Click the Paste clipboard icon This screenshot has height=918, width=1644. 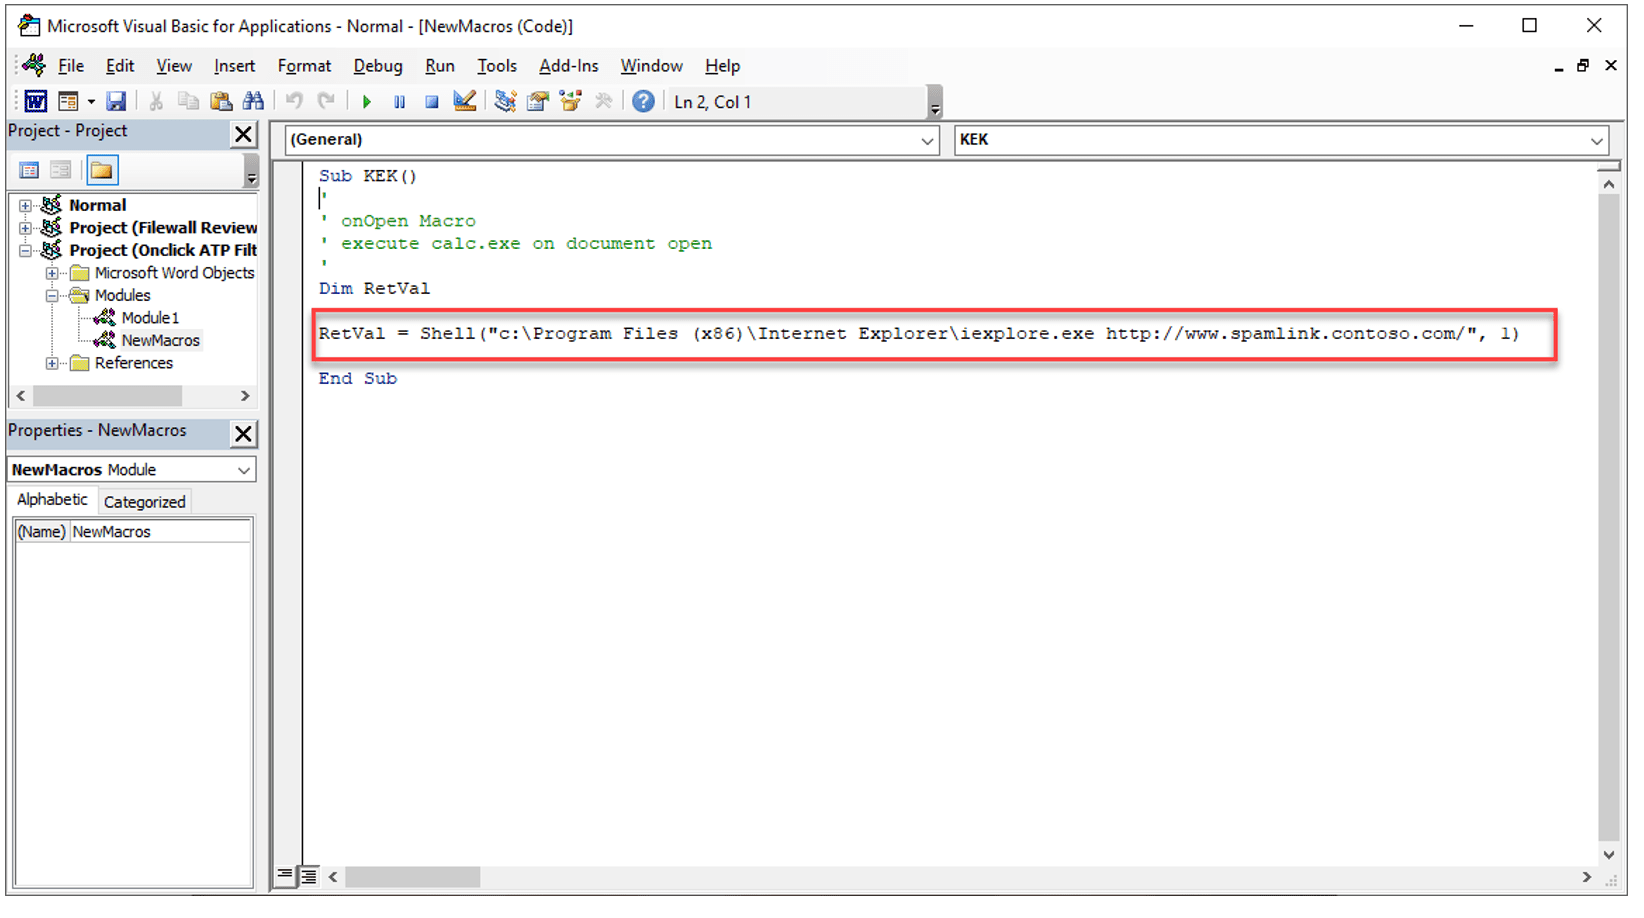(x=221, y=102)
